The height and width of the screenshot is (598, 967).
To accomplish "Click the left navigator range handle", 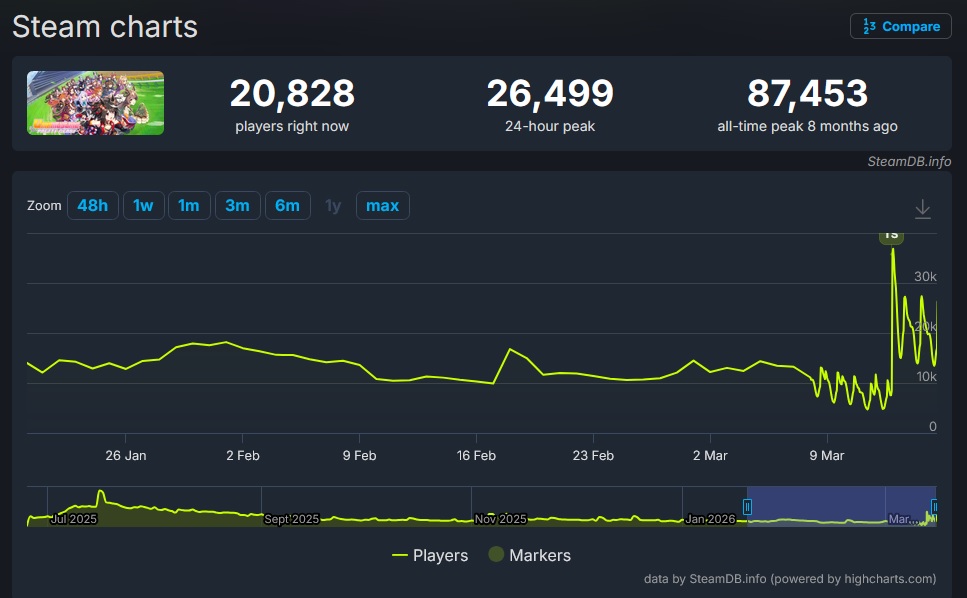I will click(x=747, y=507).
